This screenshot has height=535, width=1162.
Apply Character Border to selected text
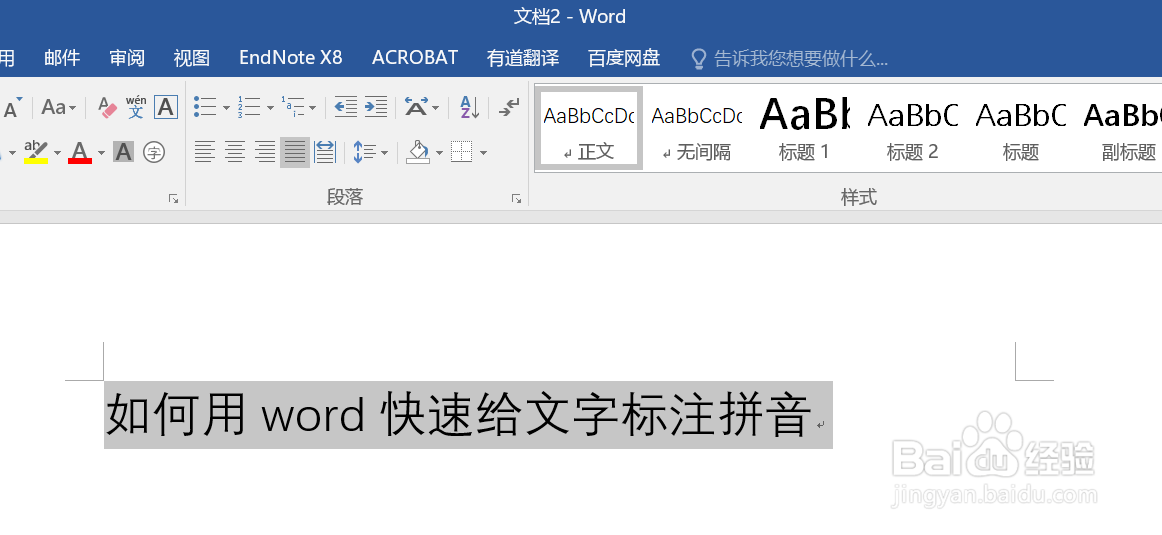(x=166, y=107)
